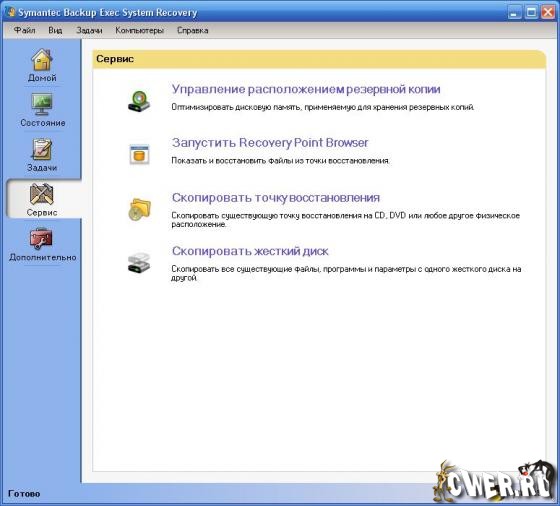This screenshot has height=506, width=560.
Task: Click the backup location disk icon
Action: pyautogui.click(x=139, y=101)
